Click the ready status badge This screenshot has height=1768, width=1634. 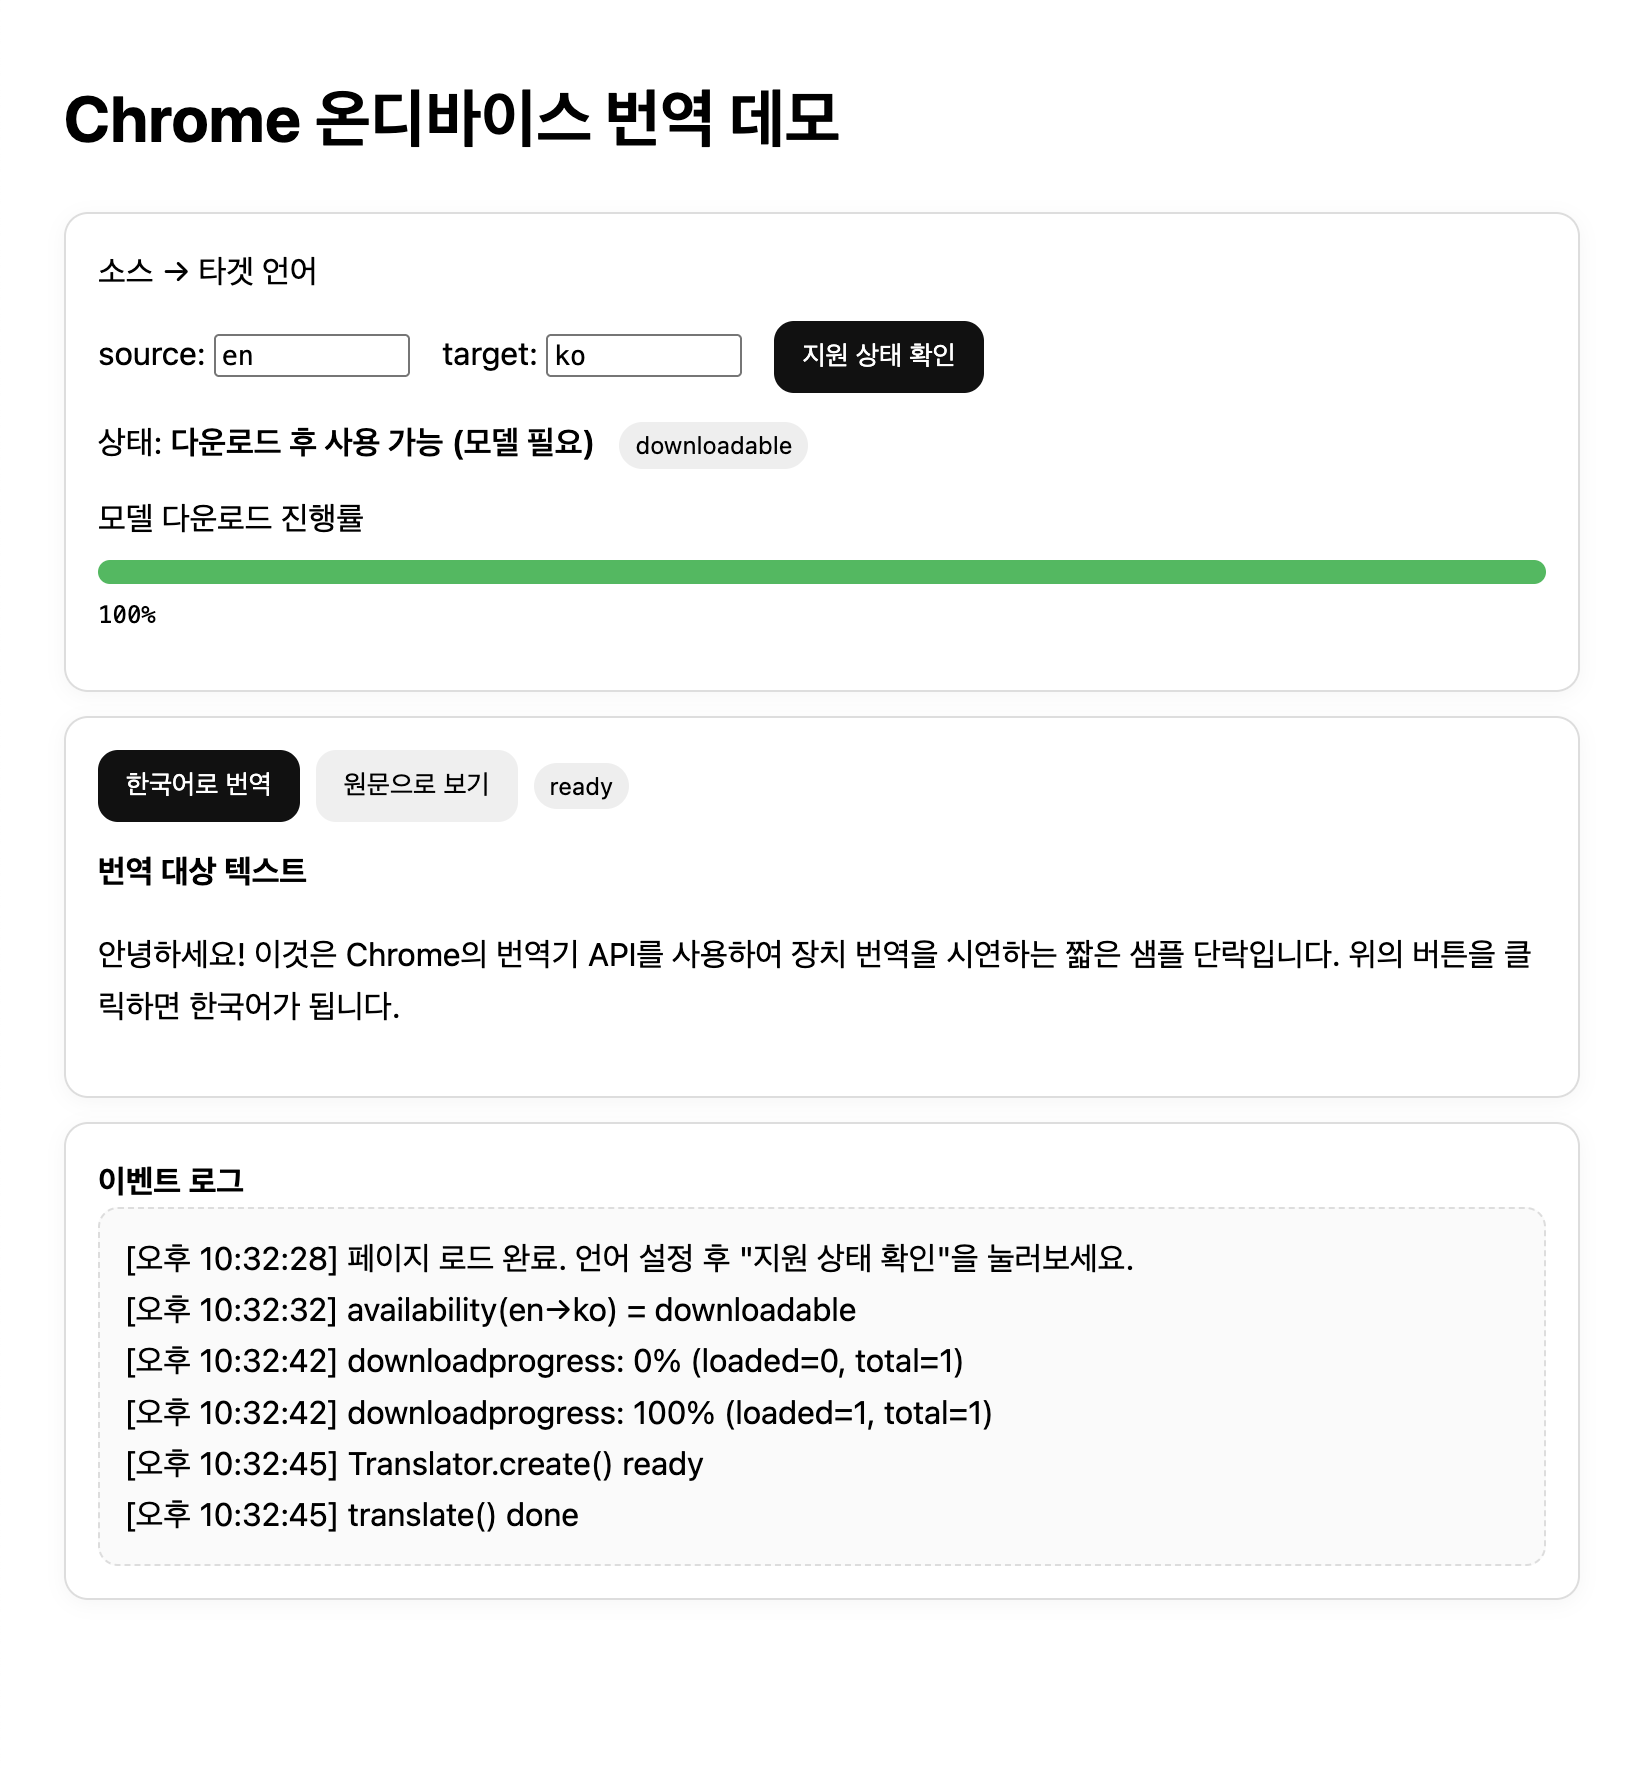pyautogui.click(x=580, y=787)
